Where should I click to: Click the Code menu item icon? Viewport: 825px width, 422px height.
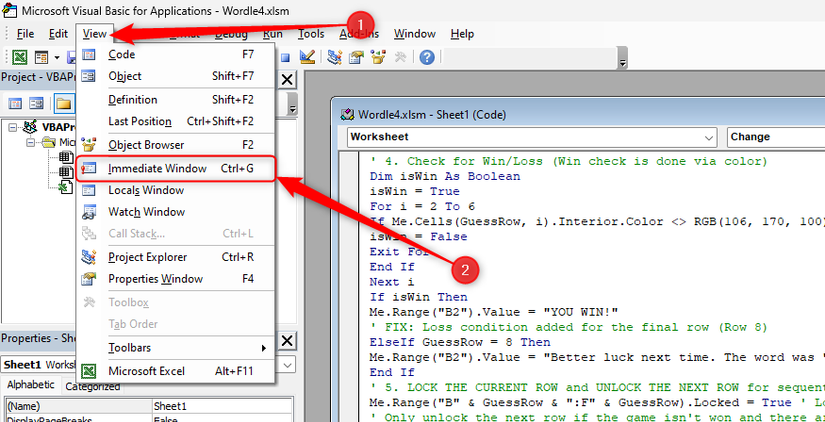tap(89, 54)
